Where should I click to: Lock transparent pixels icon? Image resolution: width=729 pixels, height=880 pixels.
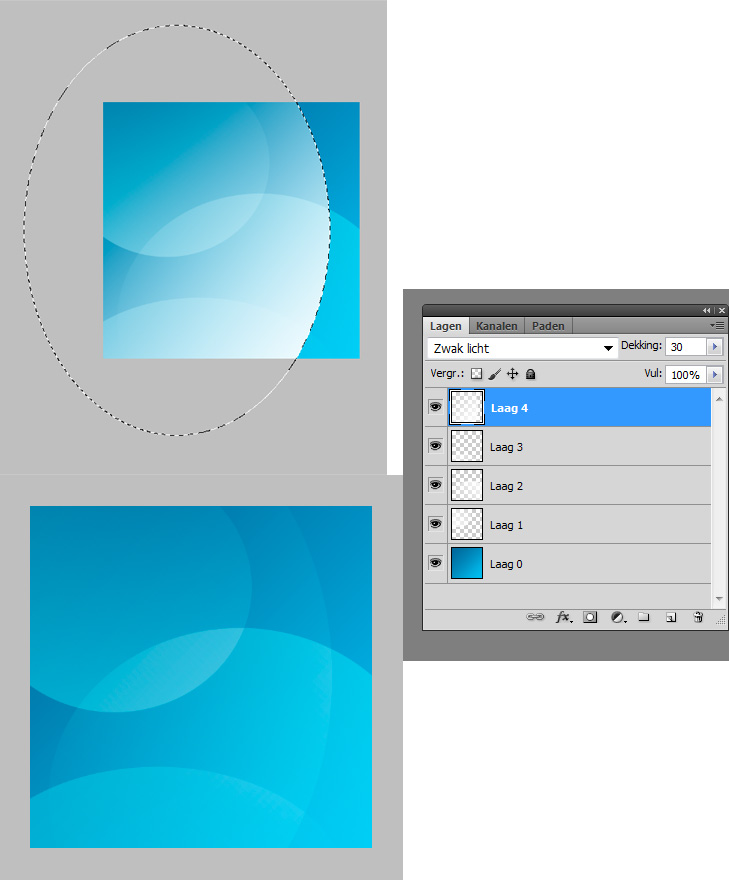(x=476, y=374)
